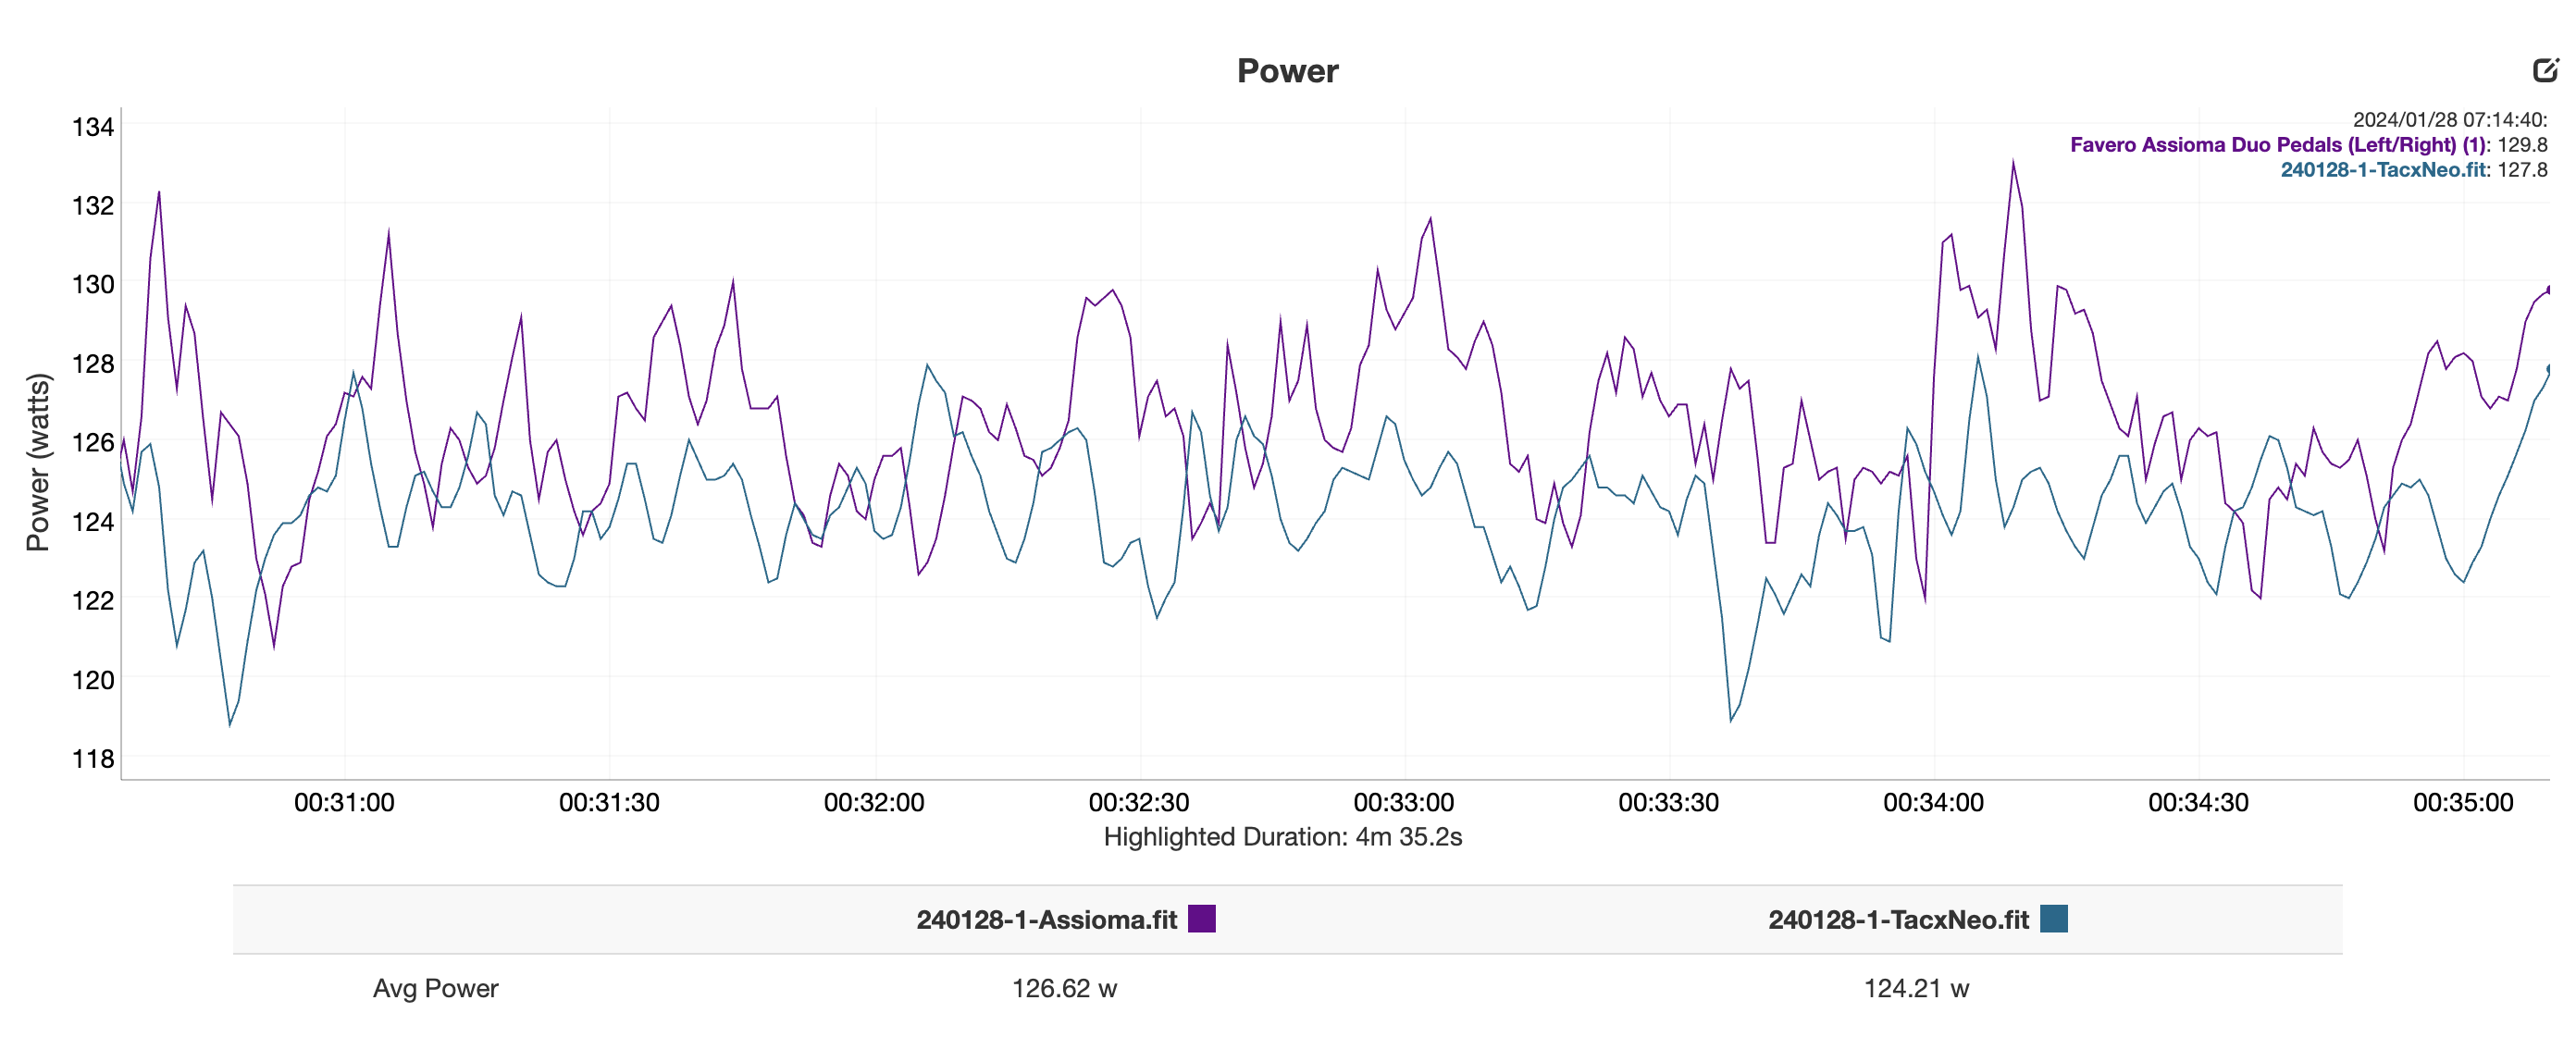The width and height of the screenshot is (2576, 1062).
Task: Click the purple end-point marker of the Assioma line
Action: click(x=2548, y=289)
